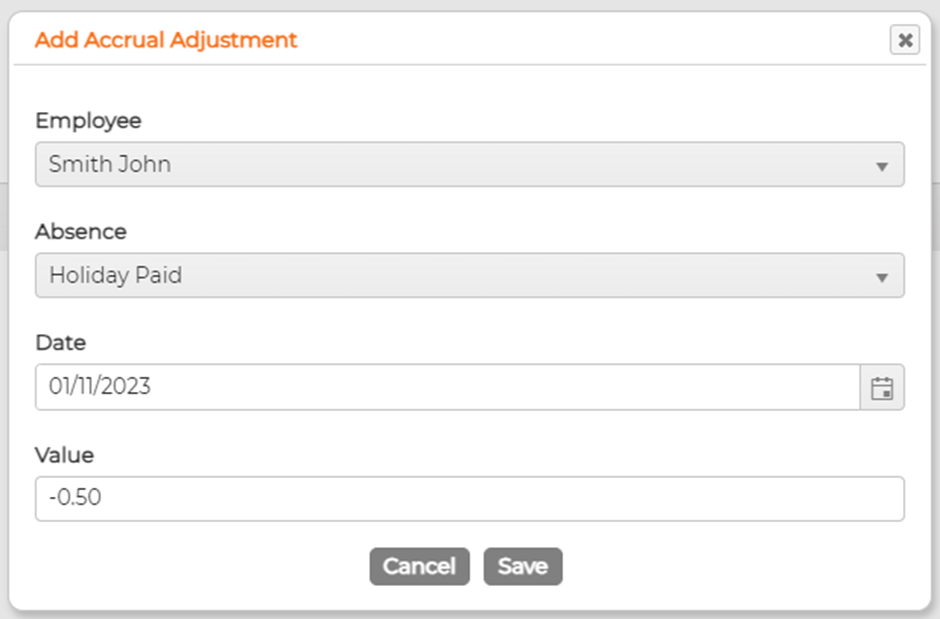Click the Date field label

click(60, 343)
